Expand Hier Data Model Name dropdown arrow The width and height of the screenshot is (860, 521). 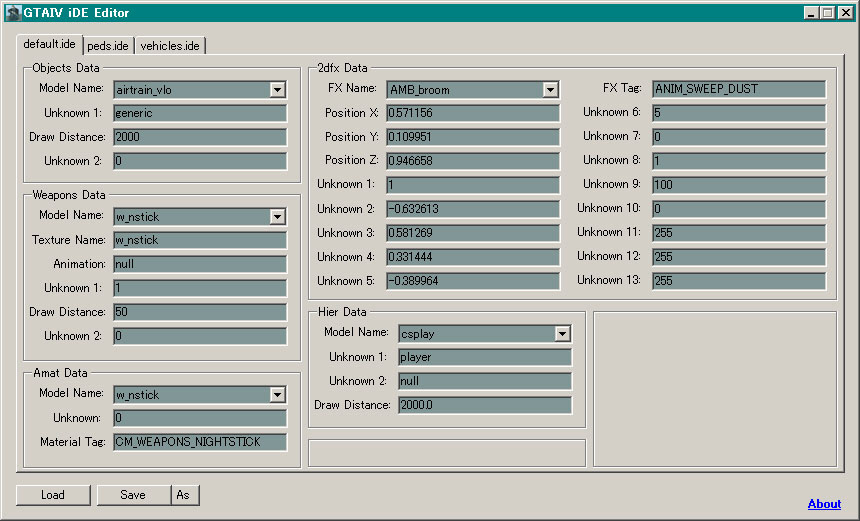(x=562, y=333)
